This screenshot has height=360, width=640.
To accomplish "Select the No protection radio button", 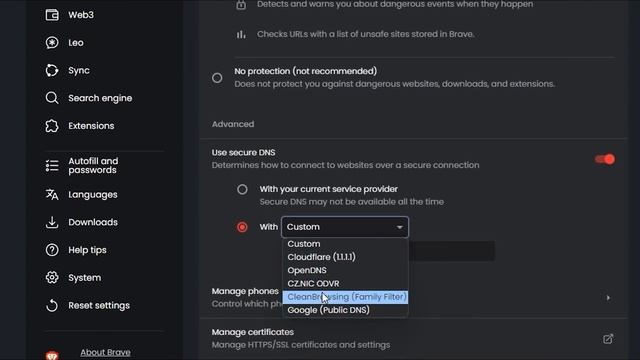I will [x=217, y=78].
